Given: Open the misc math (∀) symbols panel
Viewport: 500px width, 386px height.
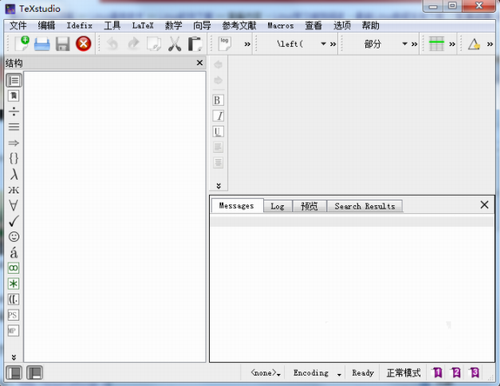Looking at the screenshot, I should [x=14, y=205].
